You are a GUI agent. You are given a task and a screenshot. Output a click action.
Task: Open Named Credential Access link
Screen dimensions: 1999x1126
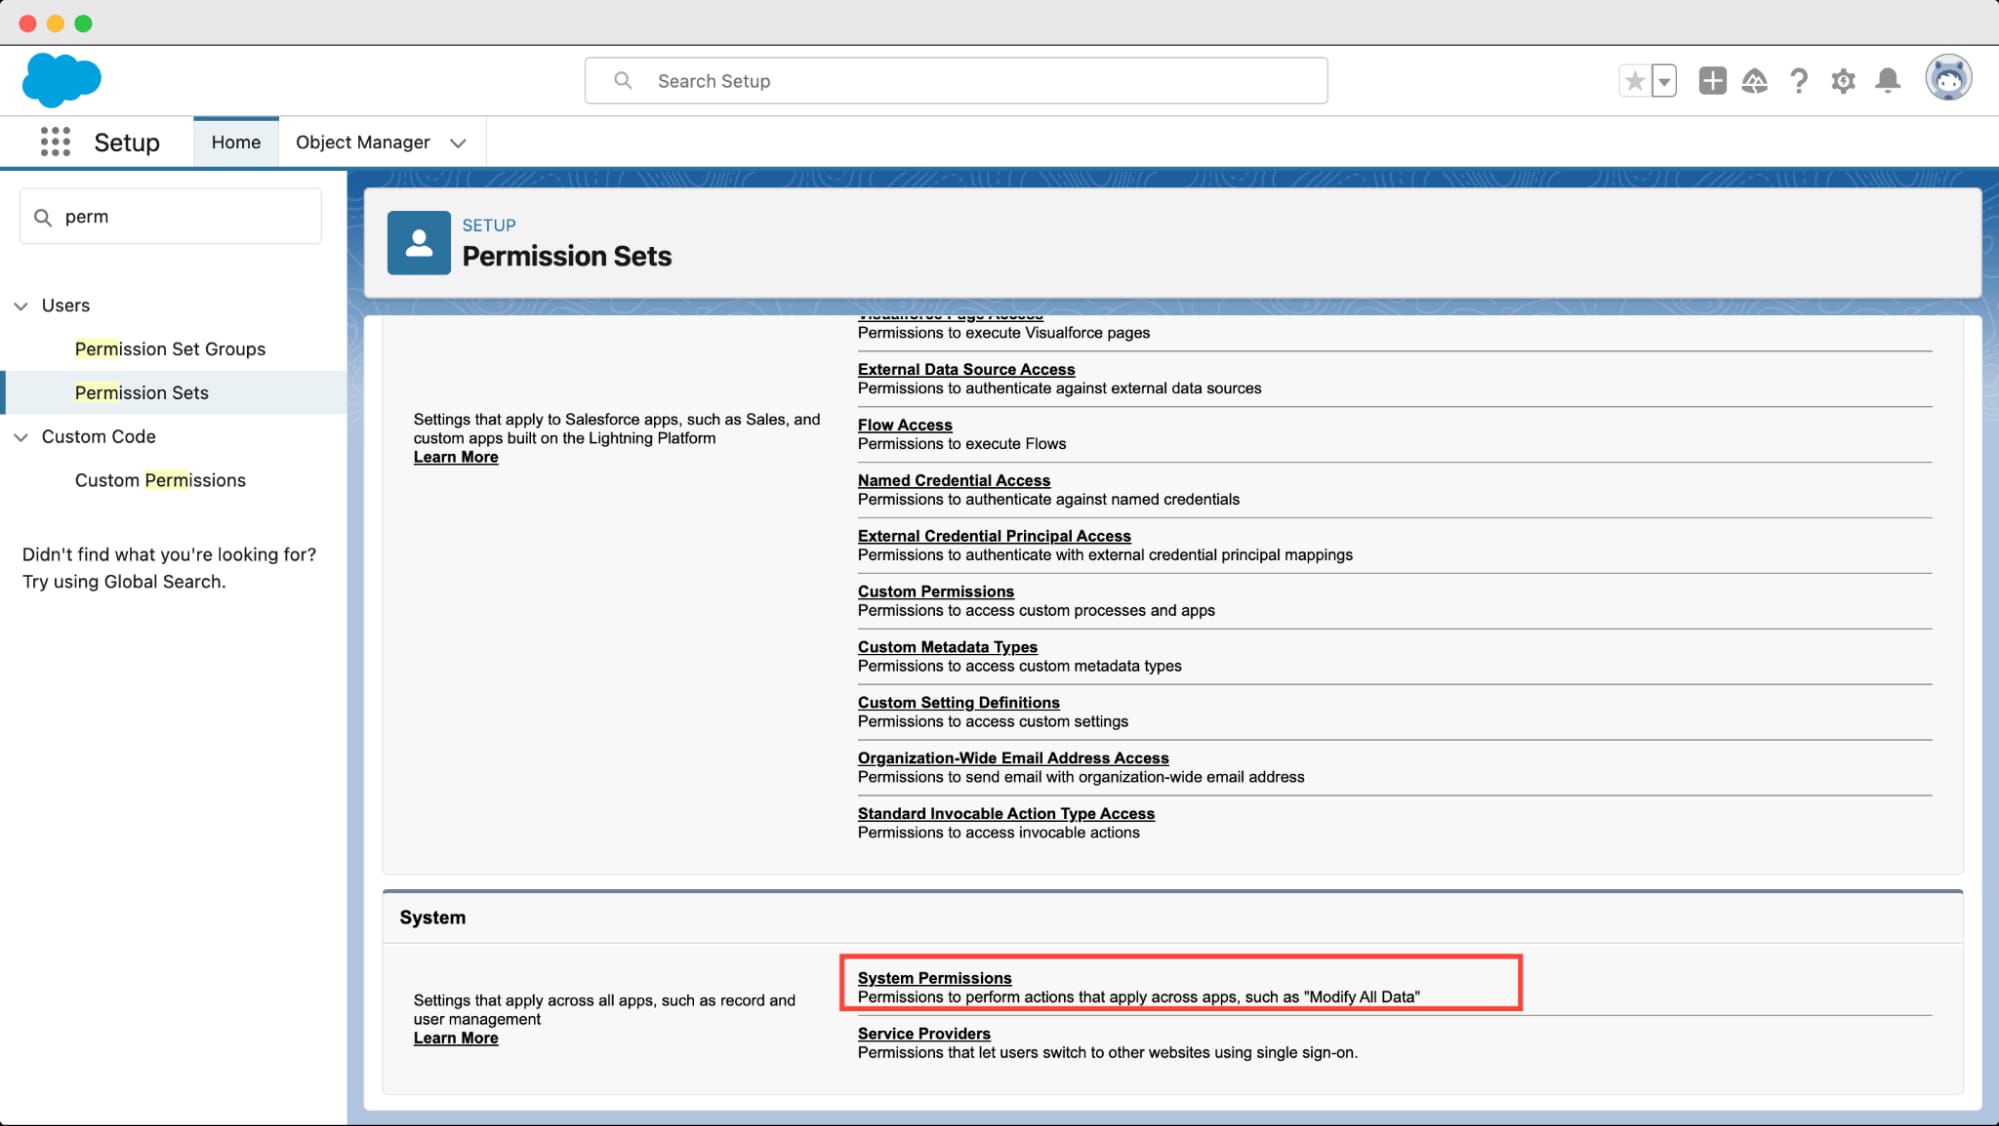click(954, 480)
